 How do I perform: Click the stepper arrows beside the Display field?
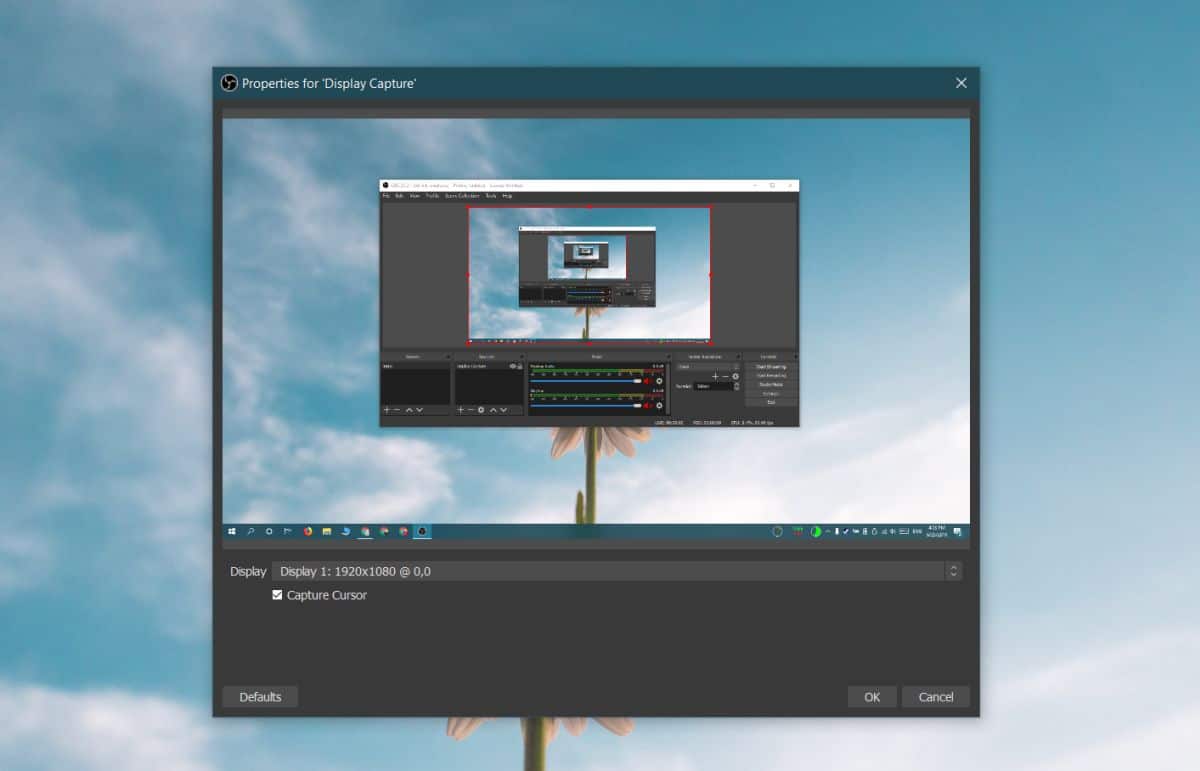tap(952, 571)
